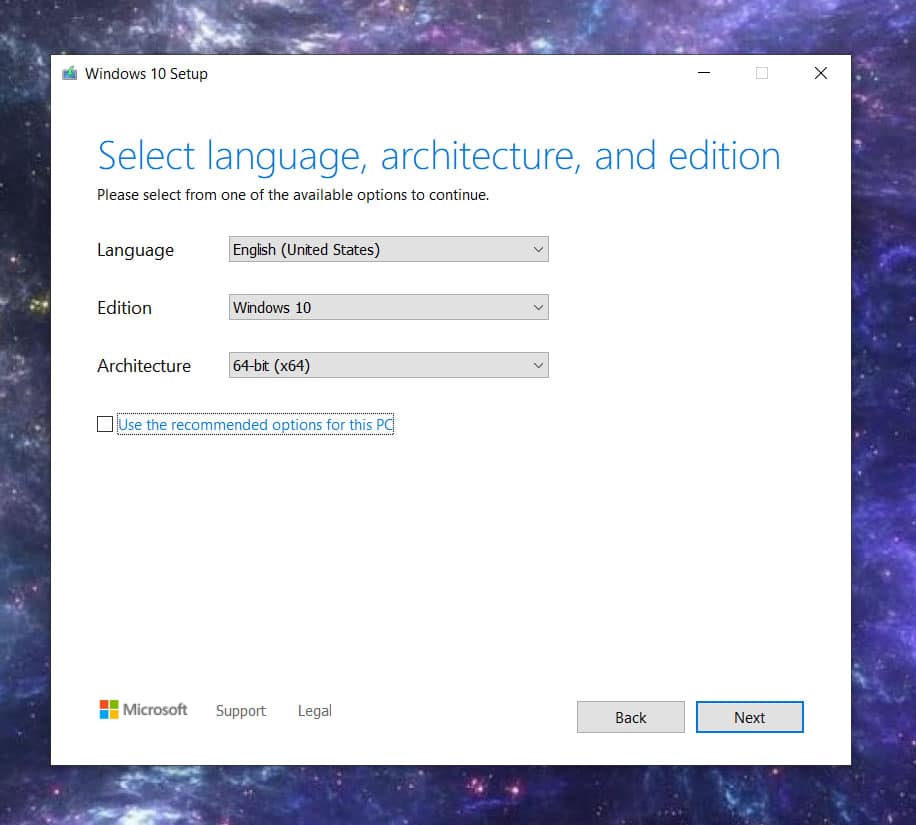Click the 'Select language, architecture, and edition' heading
The image size is (916, 825).
438,157
